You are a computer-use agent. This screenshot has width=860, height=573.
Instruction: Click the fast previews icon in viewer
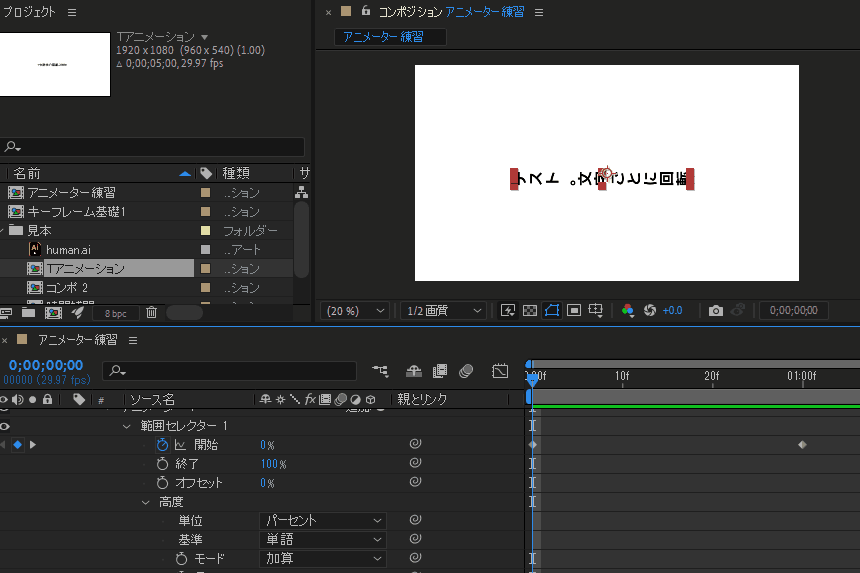(x=508, y=311)
